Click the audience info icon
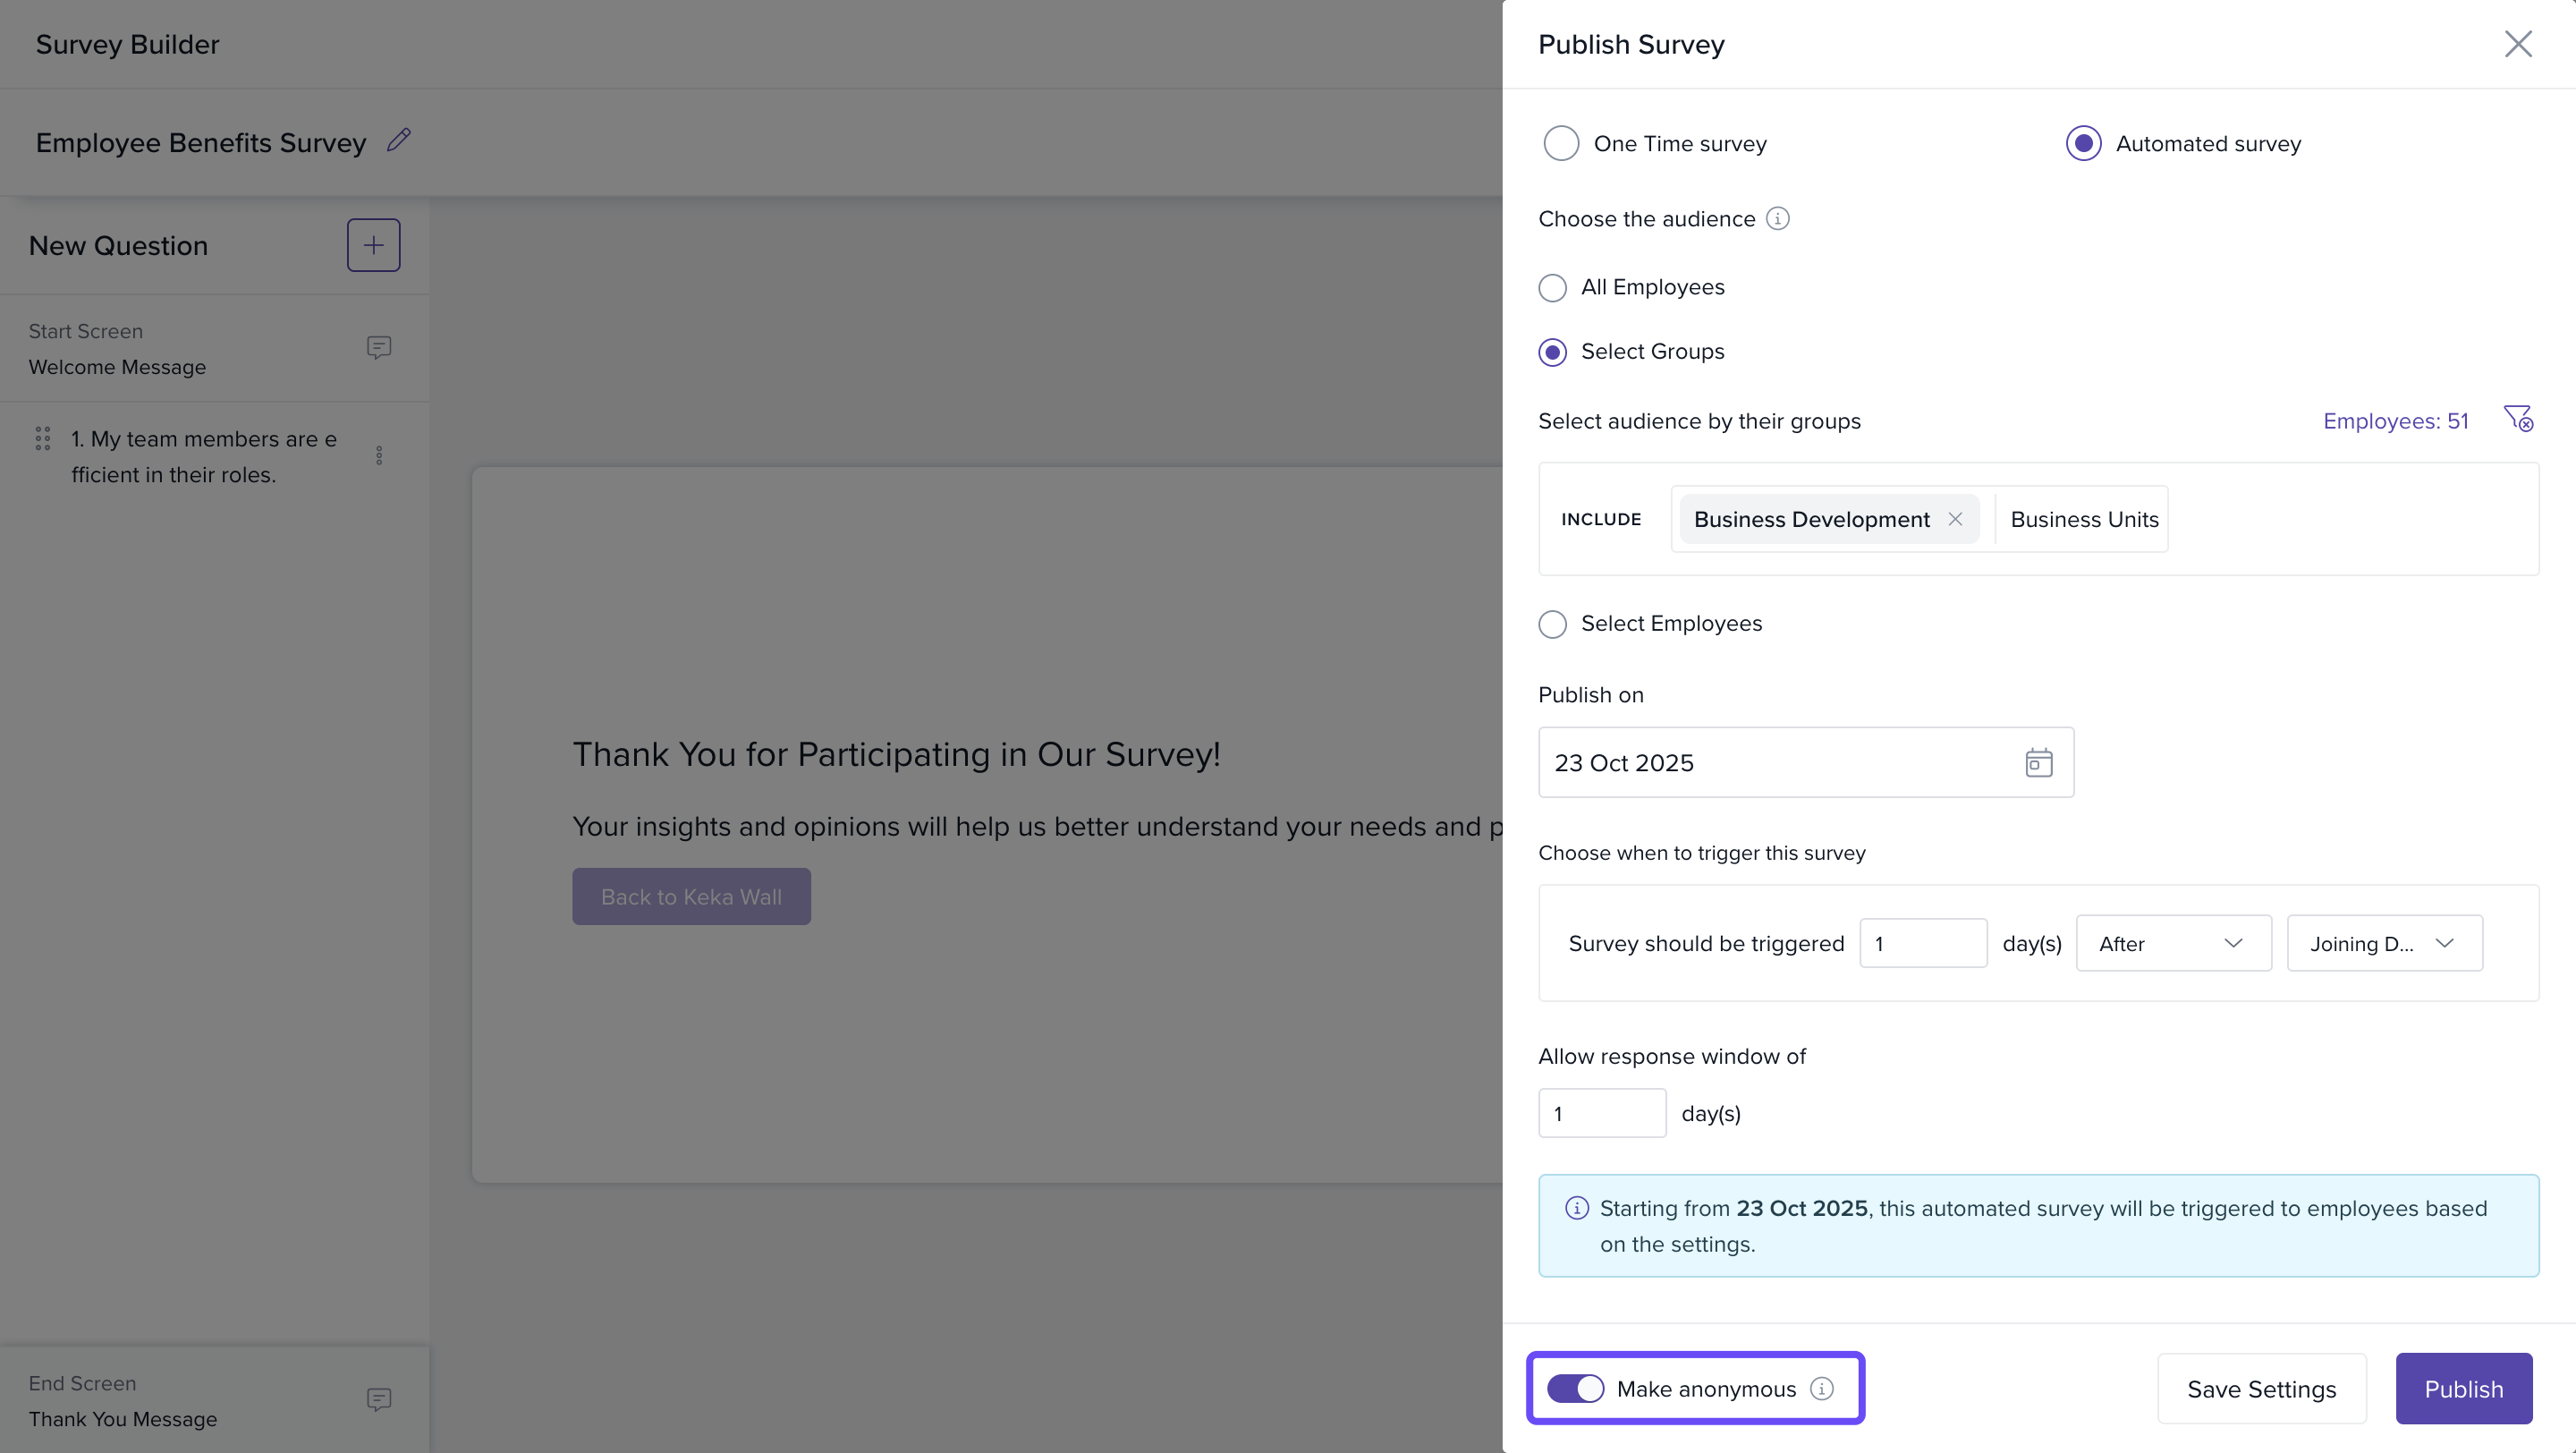The image size is (2576, 1453). pos(1777,218)
